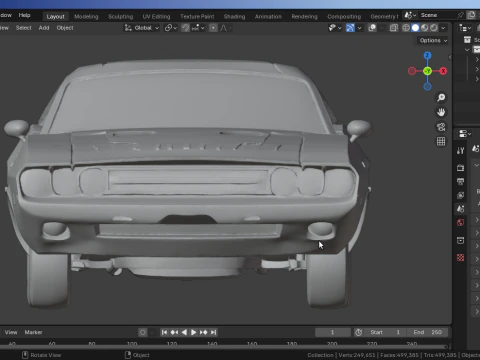Image resolution: width=480 pixels, height=360 pixels.
Task: Toggle the camera view icon
Action: point(441,127)
